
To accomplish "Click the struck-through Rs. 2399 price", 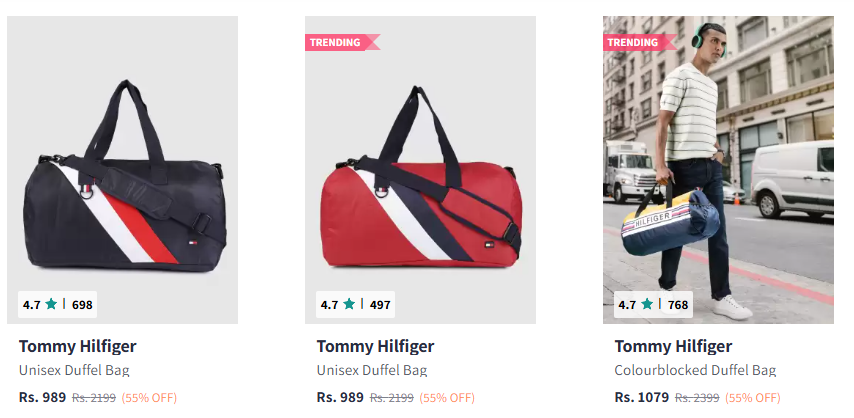I will pos(697,398).
